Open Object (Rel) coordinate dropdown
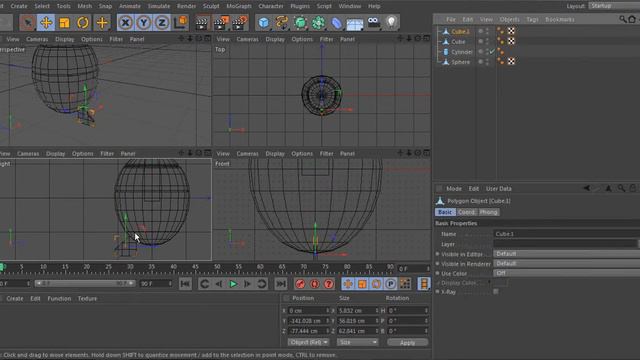Screen dimensions: 640x360 coord(308,342)
